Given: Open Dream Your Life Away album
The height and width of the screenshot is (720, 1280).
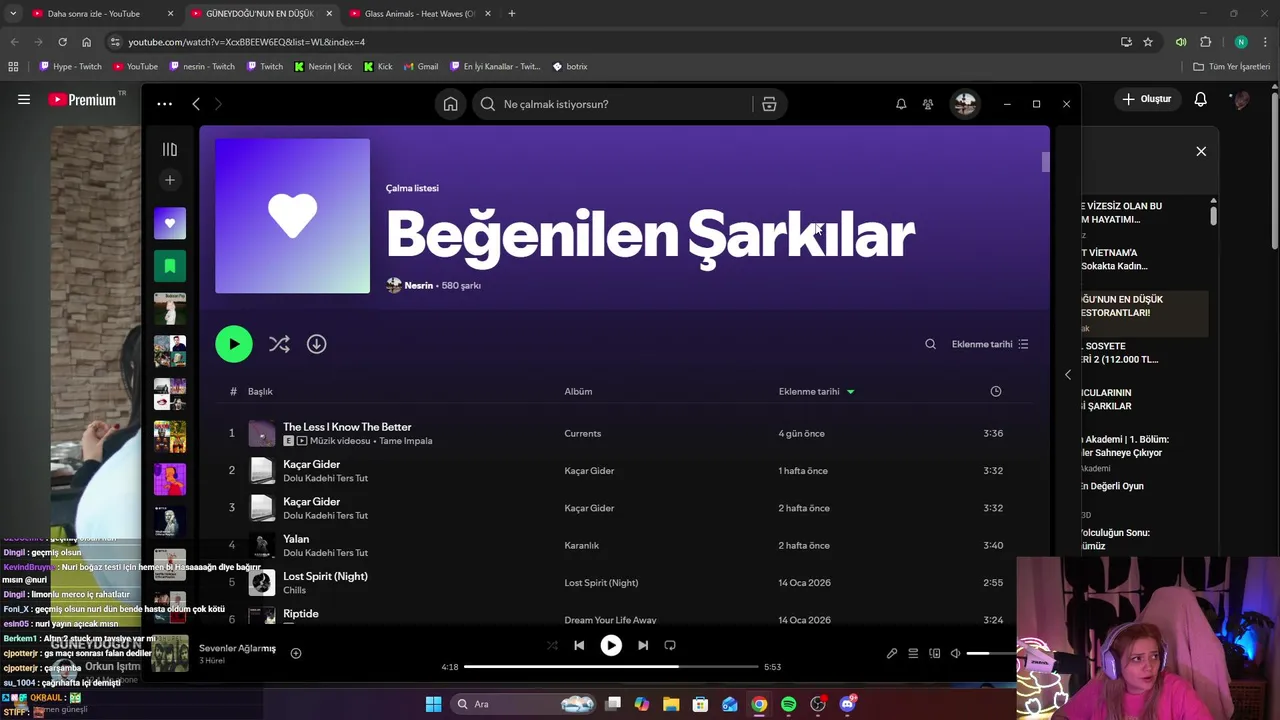Looking at the screenshot, I should pyautogui.click(x=610, y=620).
